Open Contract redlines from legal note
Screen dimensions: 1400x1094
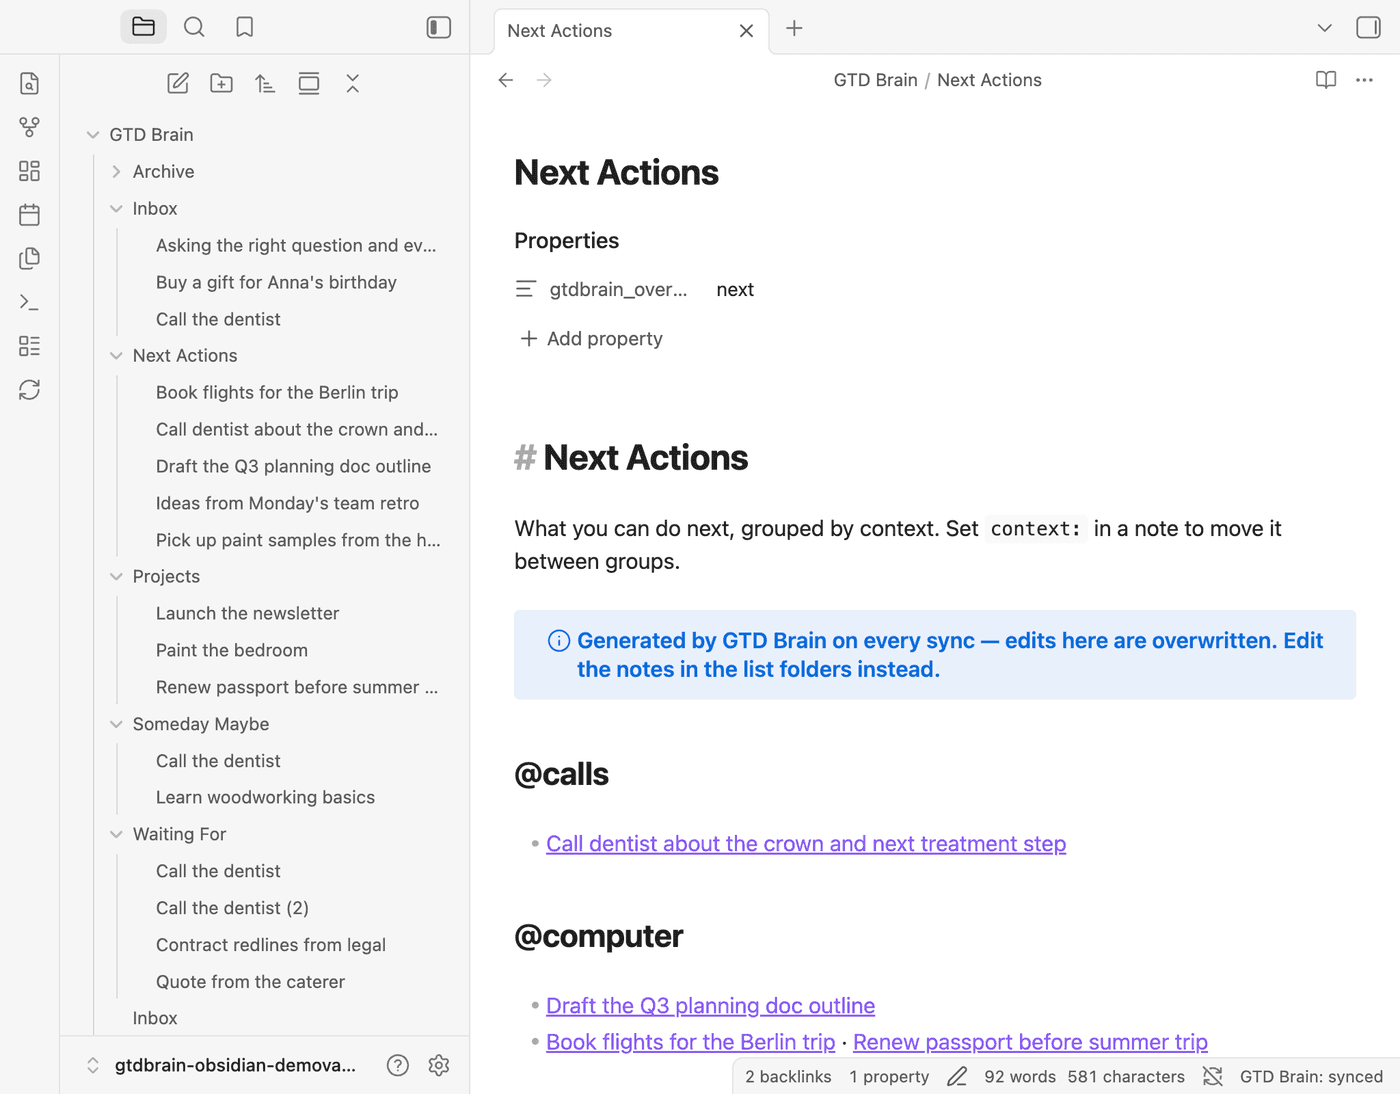click(271, 945)
